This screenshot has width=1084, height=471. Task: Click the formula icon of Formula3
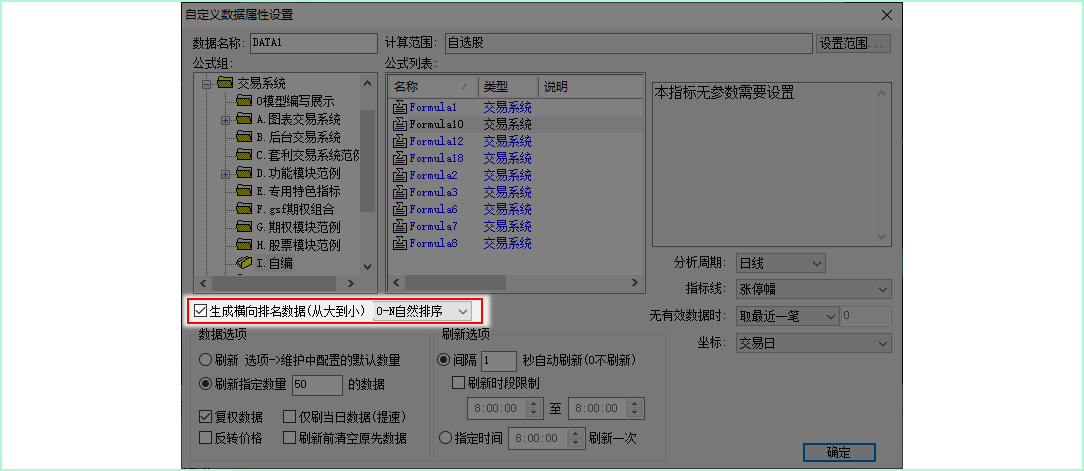pyautogui.click(x=400, y=192)
